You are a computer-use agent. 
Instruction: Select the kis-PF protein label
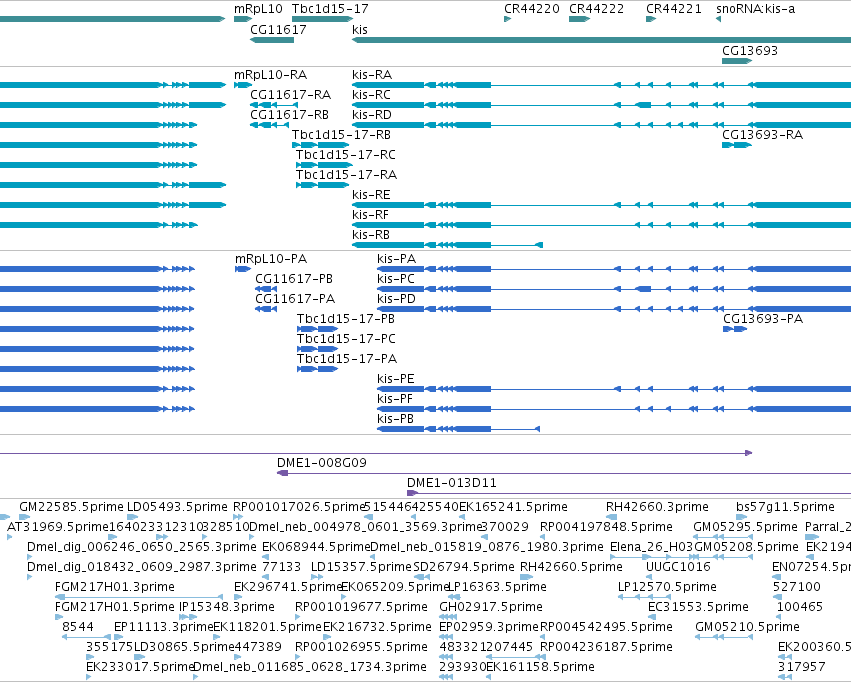click(395, 398)
